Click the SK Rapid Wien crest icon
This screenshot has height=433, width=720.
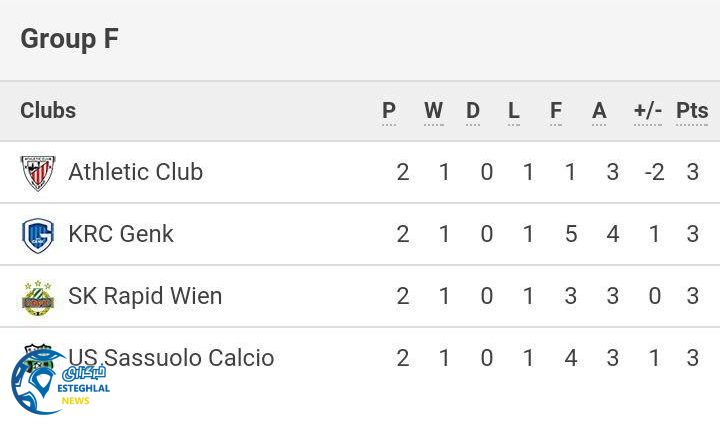click(38, 297)
